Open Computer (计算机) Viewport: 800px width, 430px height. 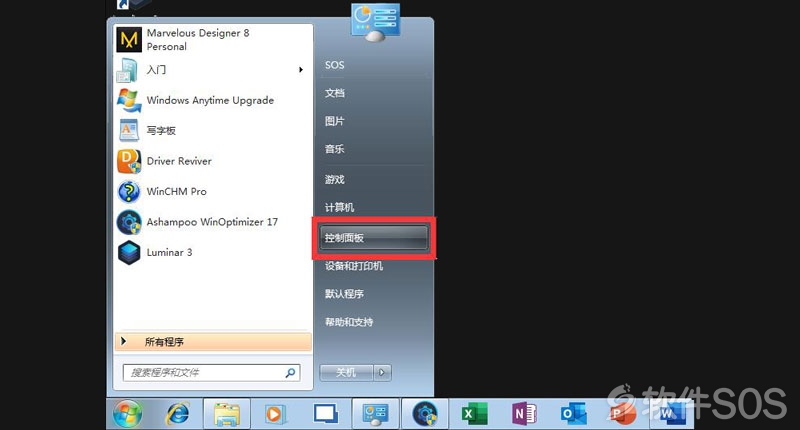[339, 208]
